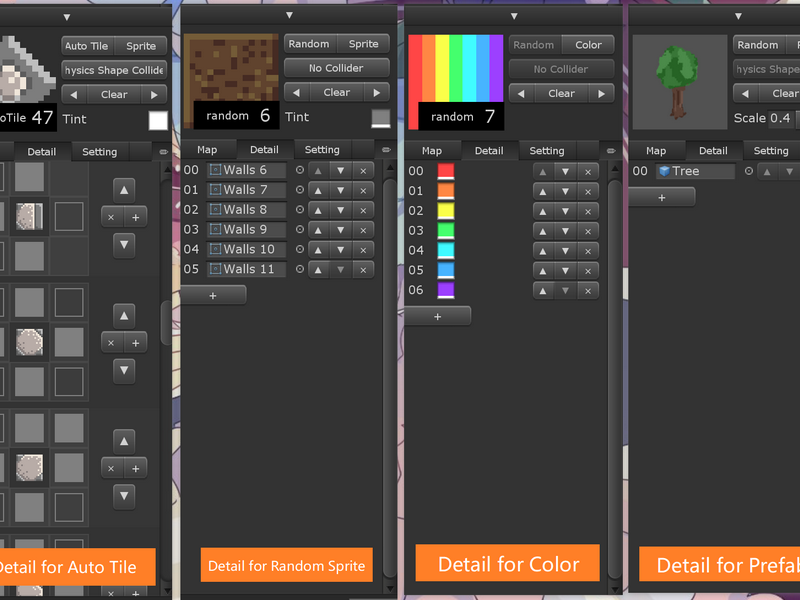The height and width of the screenshot is (600, 800).
Task: Move color row 05 up
Action: [x=543, y=271]
